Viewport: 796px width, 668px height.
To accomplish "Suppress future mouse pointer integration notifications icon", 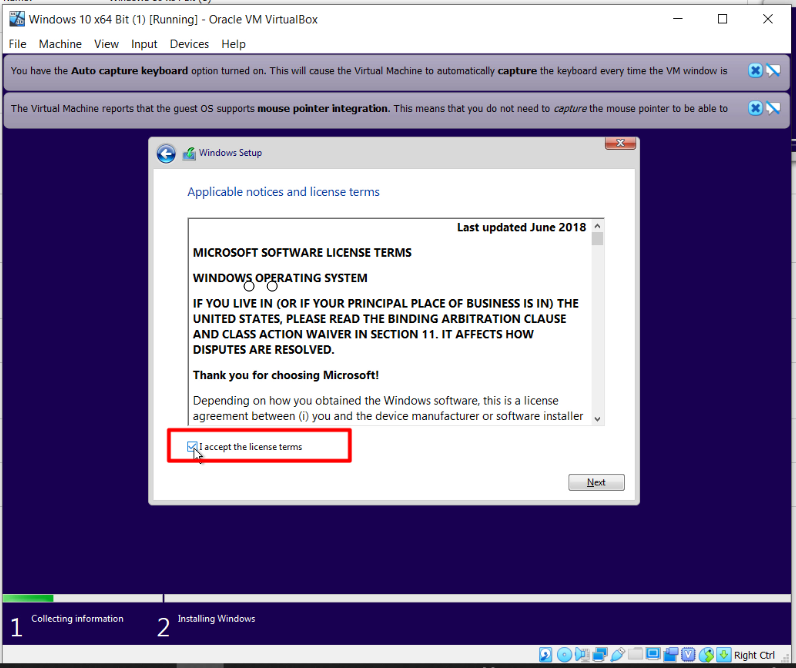I will (773, 108).
